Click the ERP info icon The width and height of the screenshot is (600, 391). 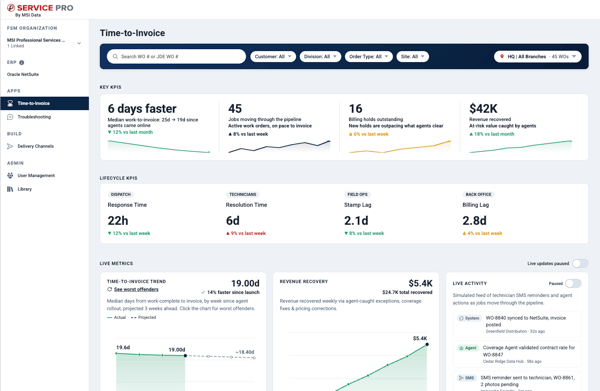(21, 62)
